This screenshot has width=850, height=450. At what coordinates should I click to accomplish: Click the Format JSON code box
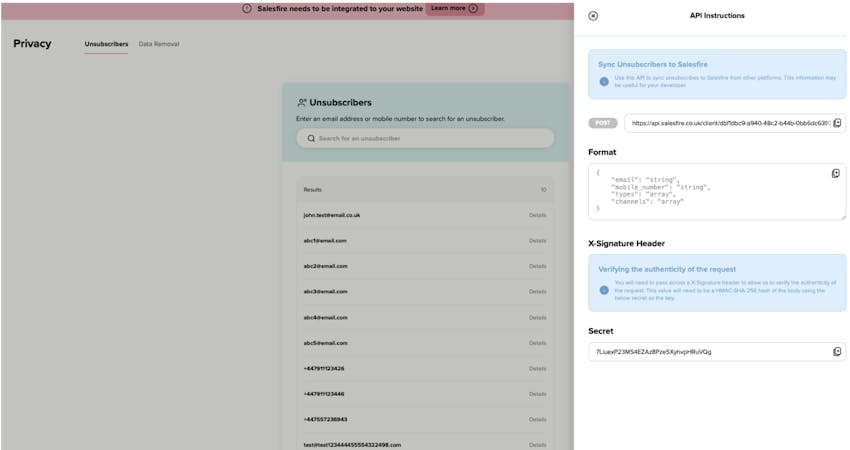pyautogui.click(x=717, y=191)
